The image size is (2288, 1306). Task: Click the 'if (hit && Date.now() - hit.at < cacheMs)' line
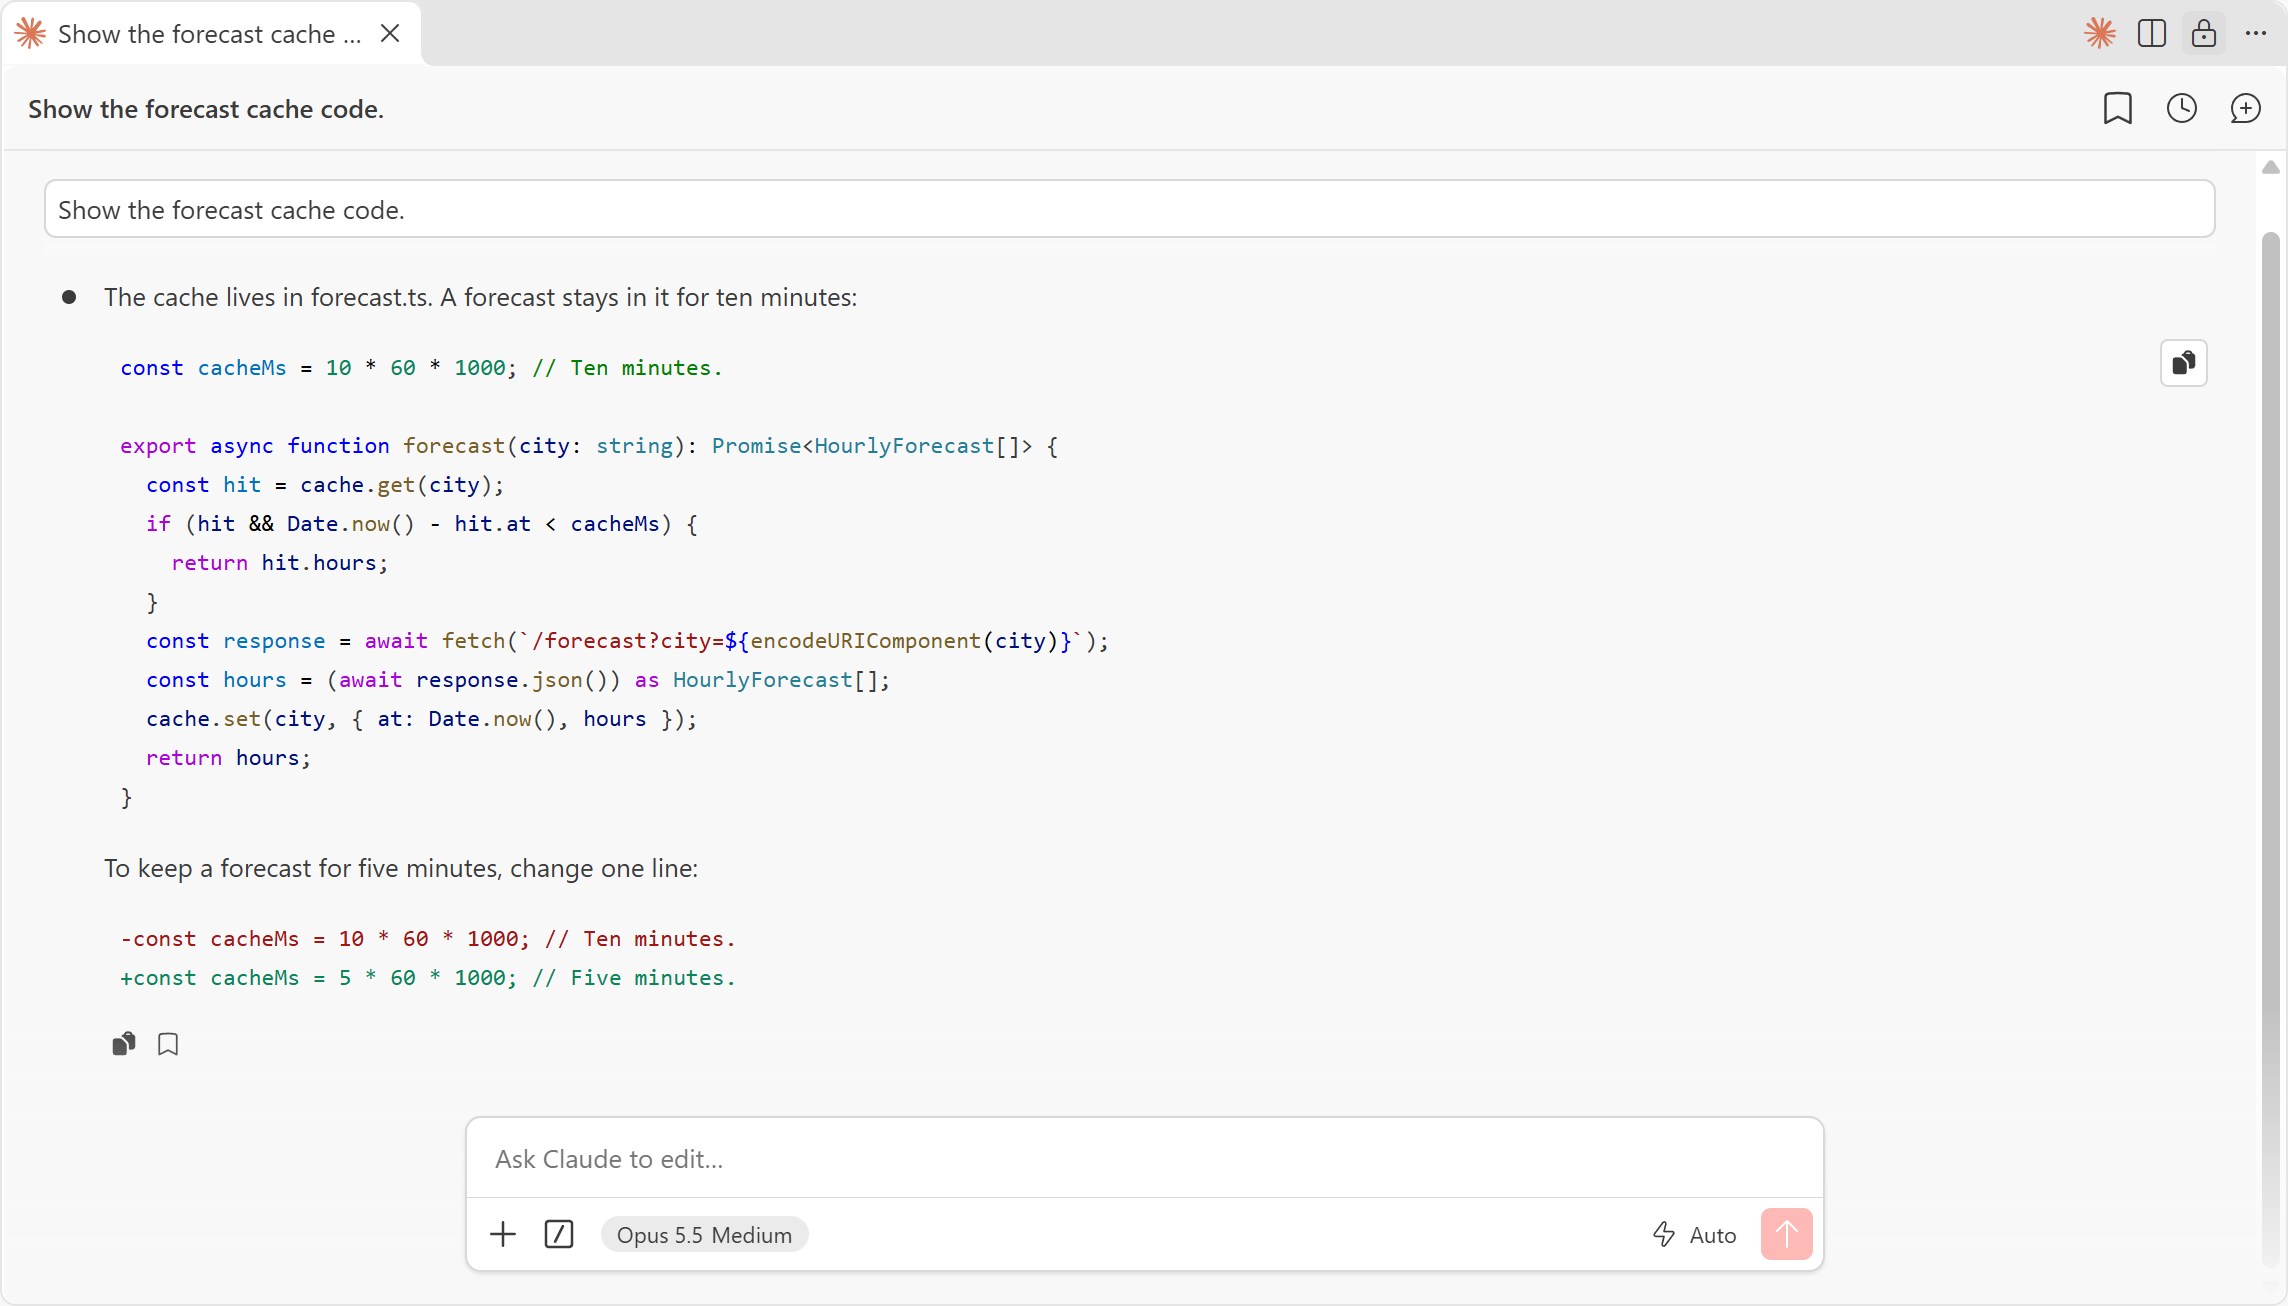[x=422, y=524]
